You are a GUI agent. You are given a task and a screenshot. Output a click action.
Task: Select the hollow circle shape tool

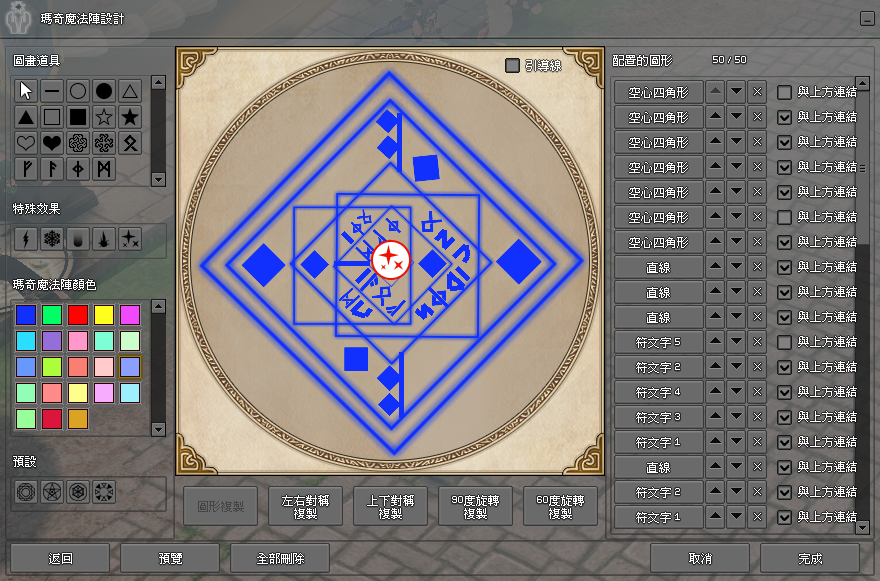(78, 91)
